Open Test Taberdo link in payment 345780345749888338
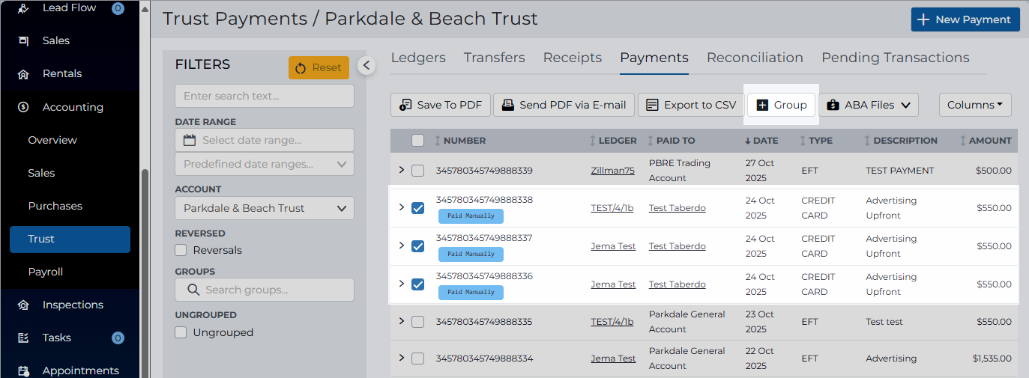Viewport: 1029px width, 378px height. (677, 208)
